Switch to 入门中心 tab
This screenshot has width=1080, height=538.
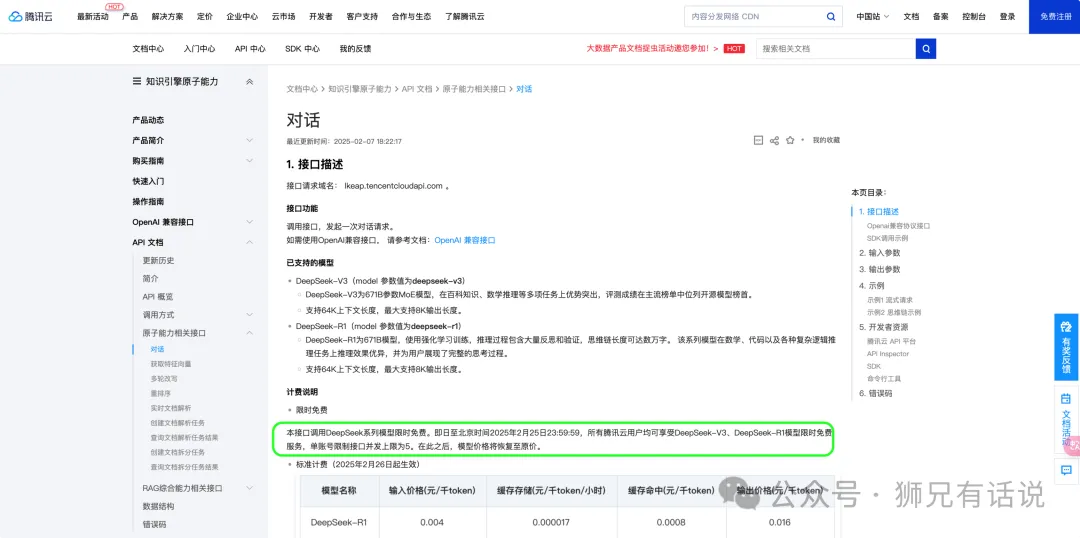pyautogui.click(x=199, y=49)
